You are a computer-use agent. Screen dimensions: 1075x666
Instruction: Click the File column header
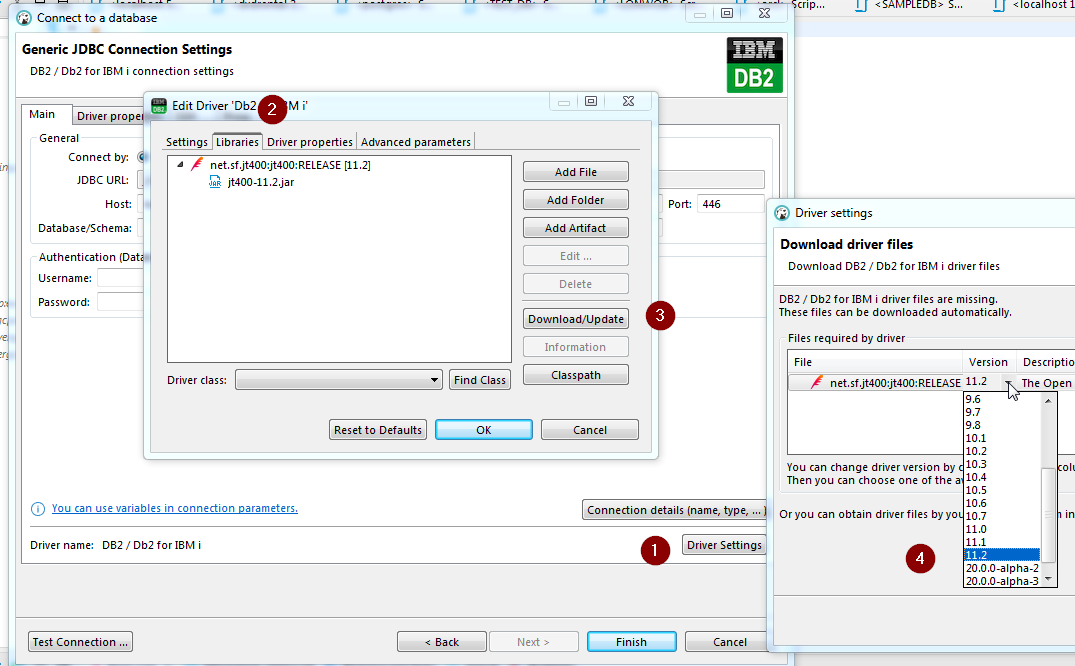tap(875, 362)
